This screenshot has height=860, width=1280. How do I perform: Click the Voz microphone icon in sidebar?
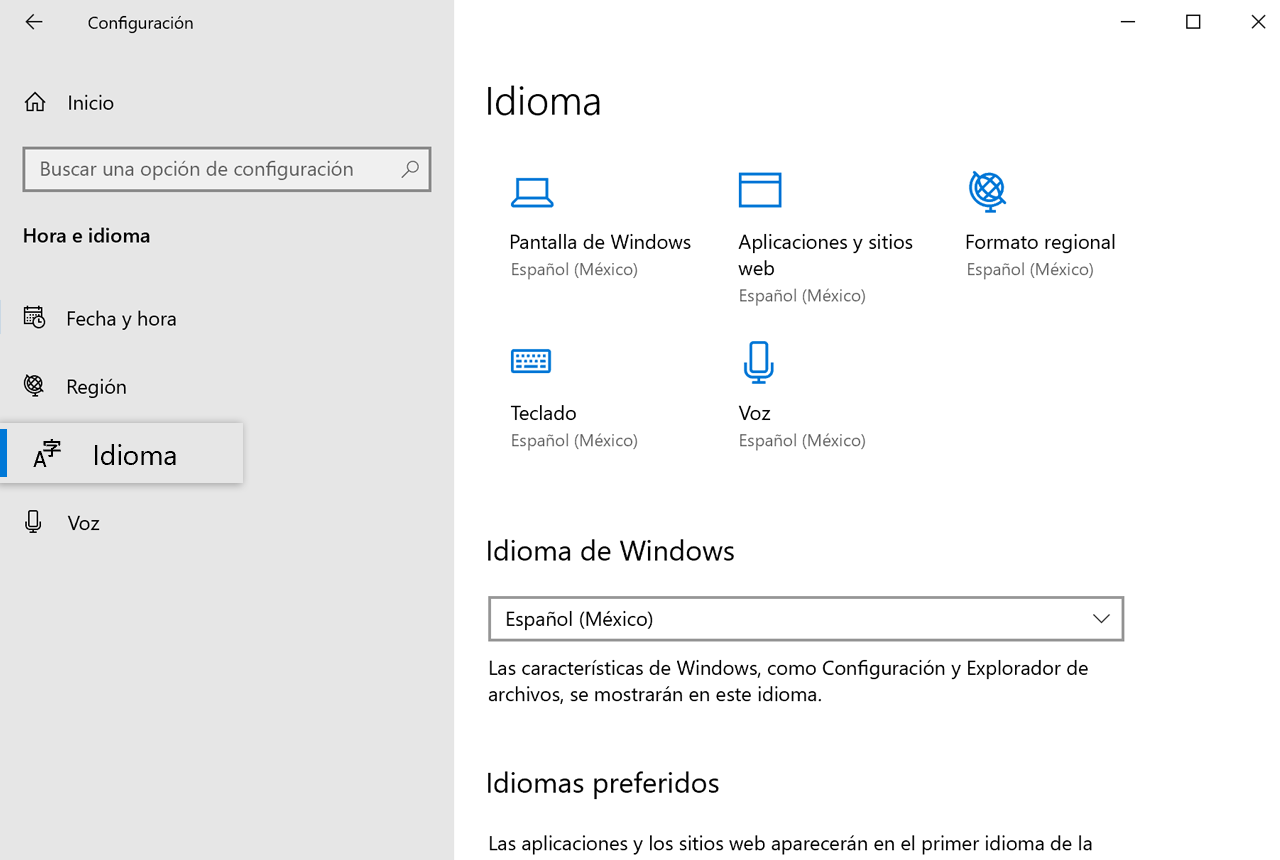34,522
